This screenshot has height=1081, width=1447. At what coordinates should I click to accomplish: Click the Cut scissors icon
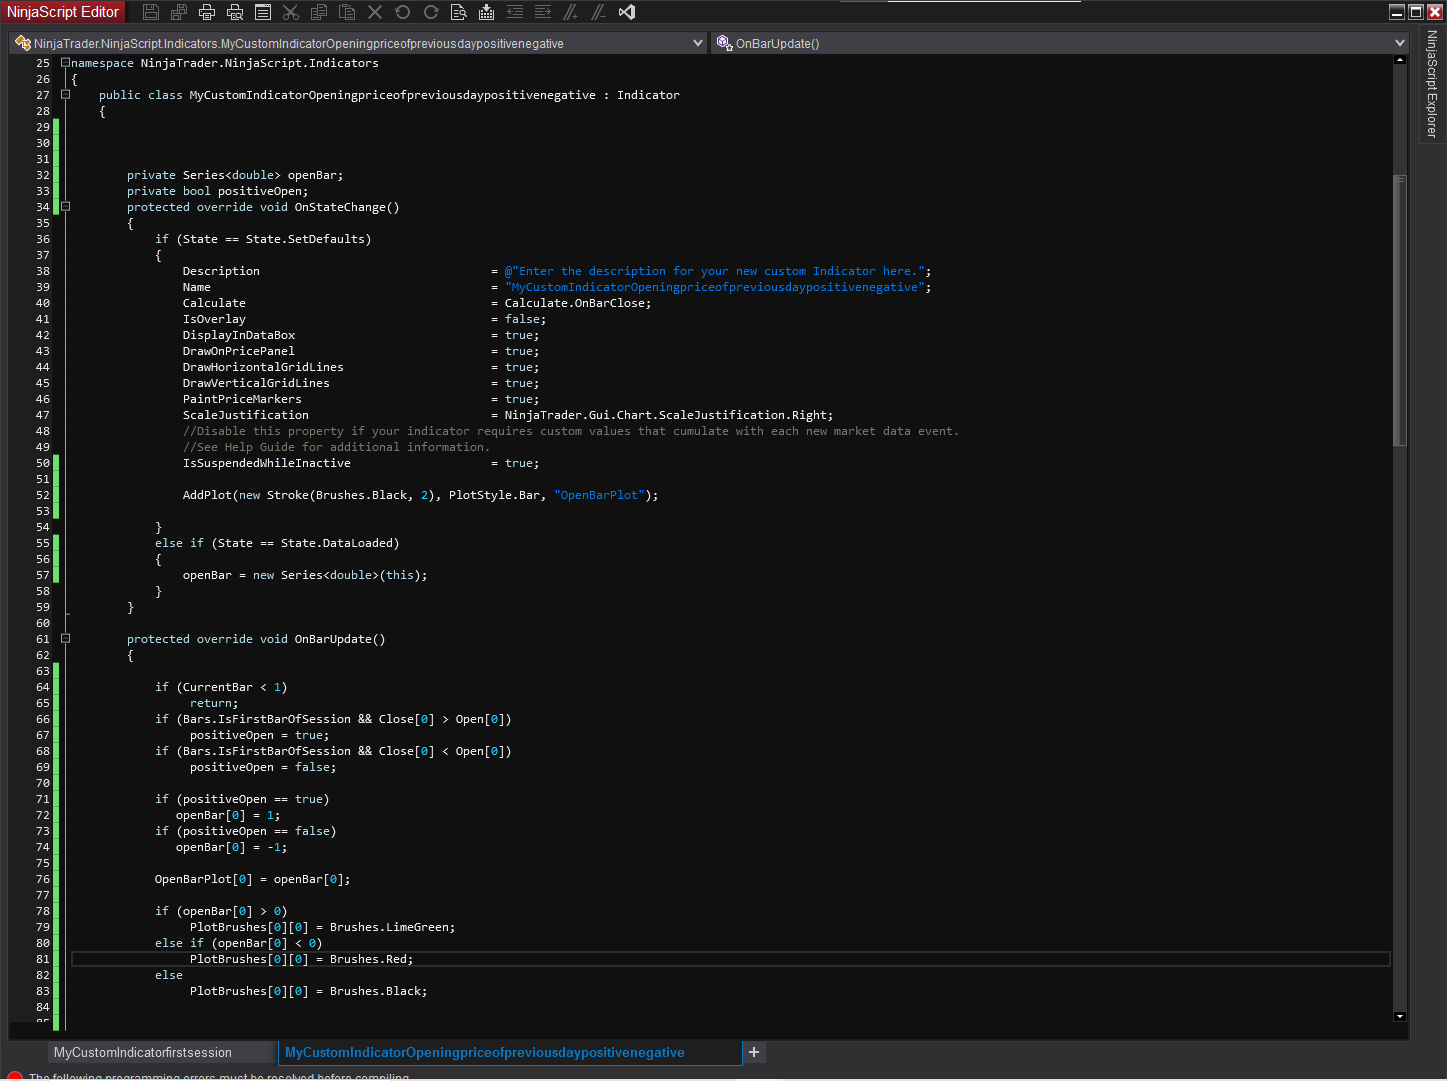point(291,12)
